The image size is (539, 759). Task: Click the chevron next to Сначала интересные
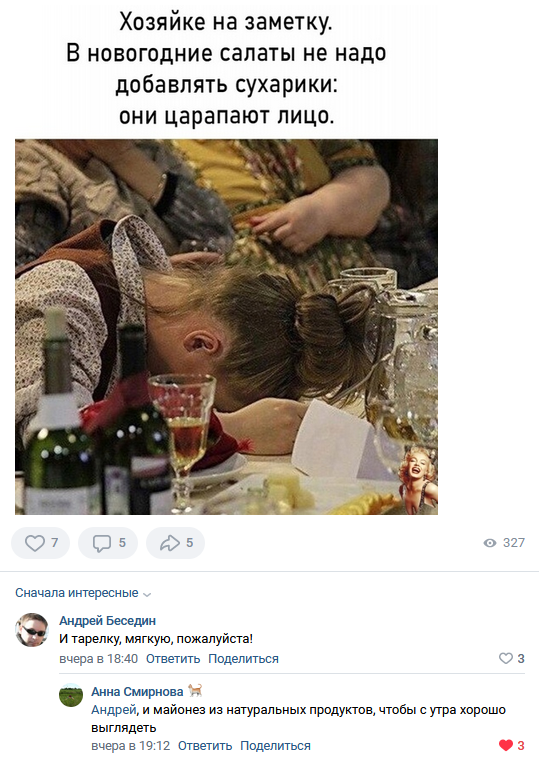[x=148, y=594]
